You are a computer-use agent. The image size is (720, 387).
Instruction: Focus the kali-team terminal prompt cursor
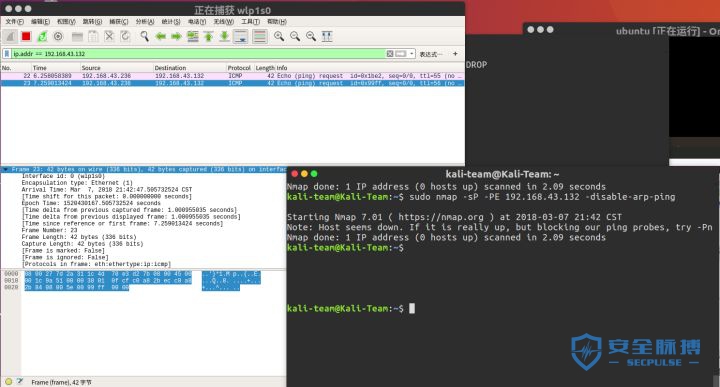tap(412, 308)
